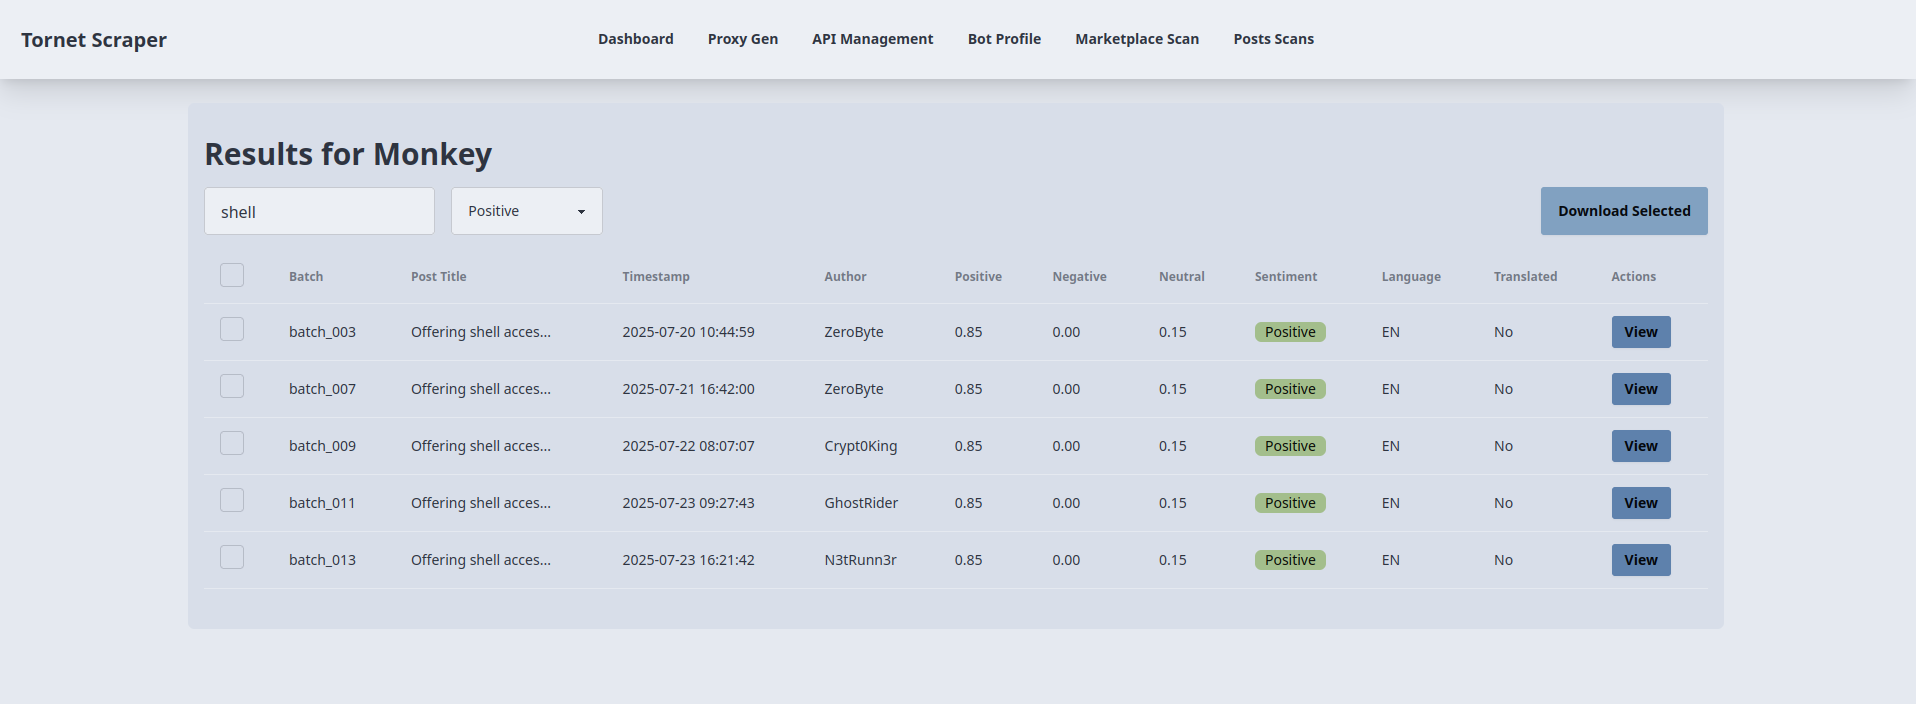The height and width of the screenshot is (704, 1916).
Task: Navigate to API Management
Action: 872,39
